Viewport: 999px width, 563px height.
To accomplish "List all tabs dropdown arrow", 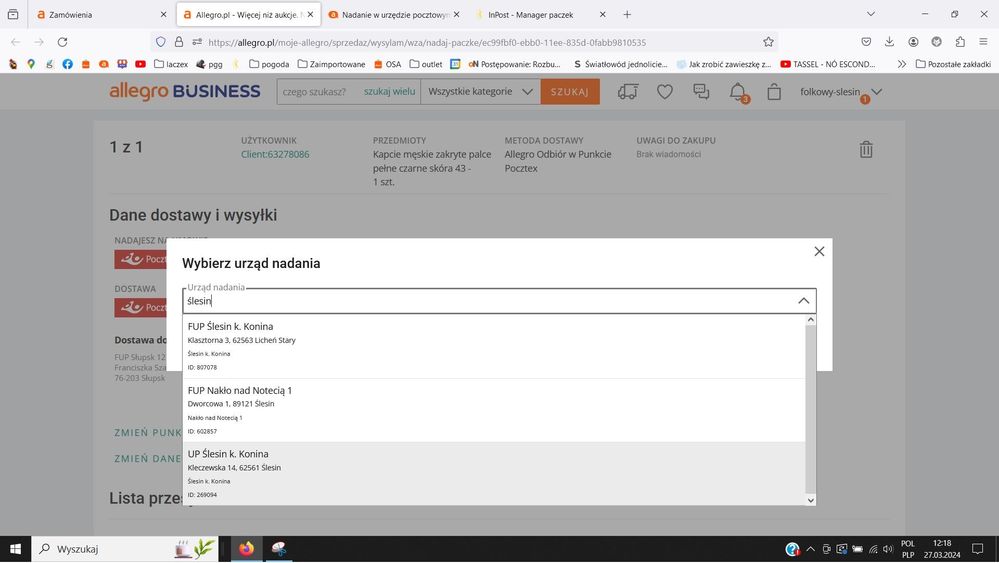I will pos(871,14).
